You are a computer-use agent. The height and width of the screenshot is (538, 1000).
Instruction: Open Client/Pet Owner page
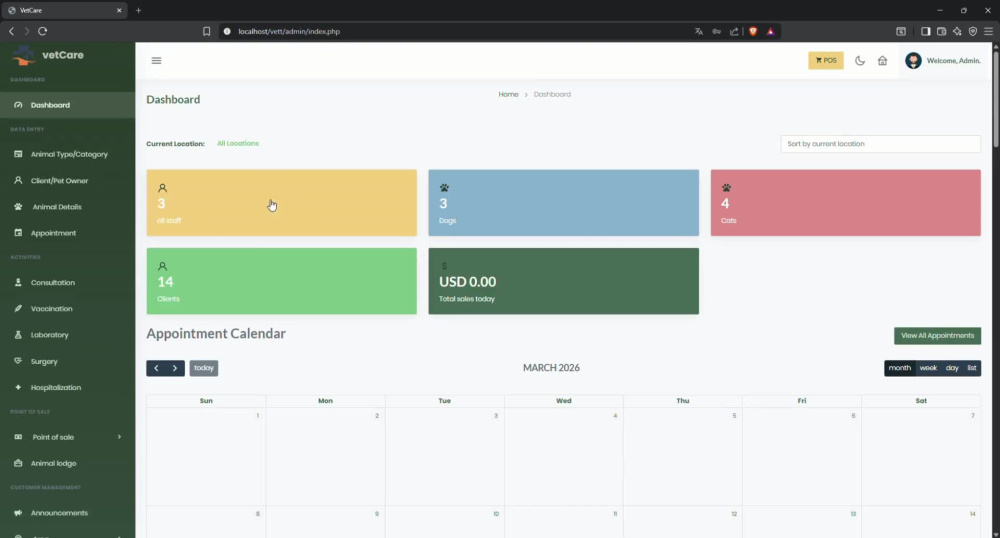pos(59,180)
